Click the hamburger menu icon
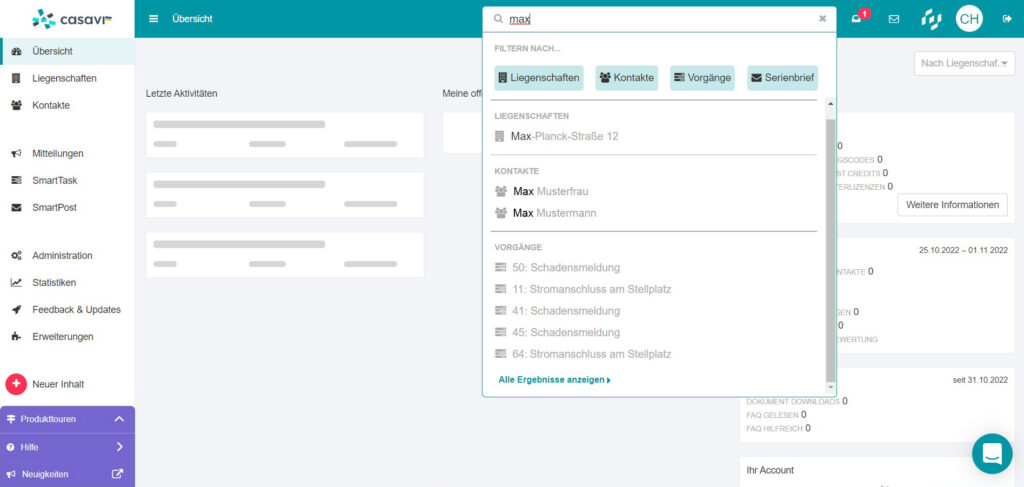Screen dimensions: 1024x487 pyautogui.click(x=153, y=19)
